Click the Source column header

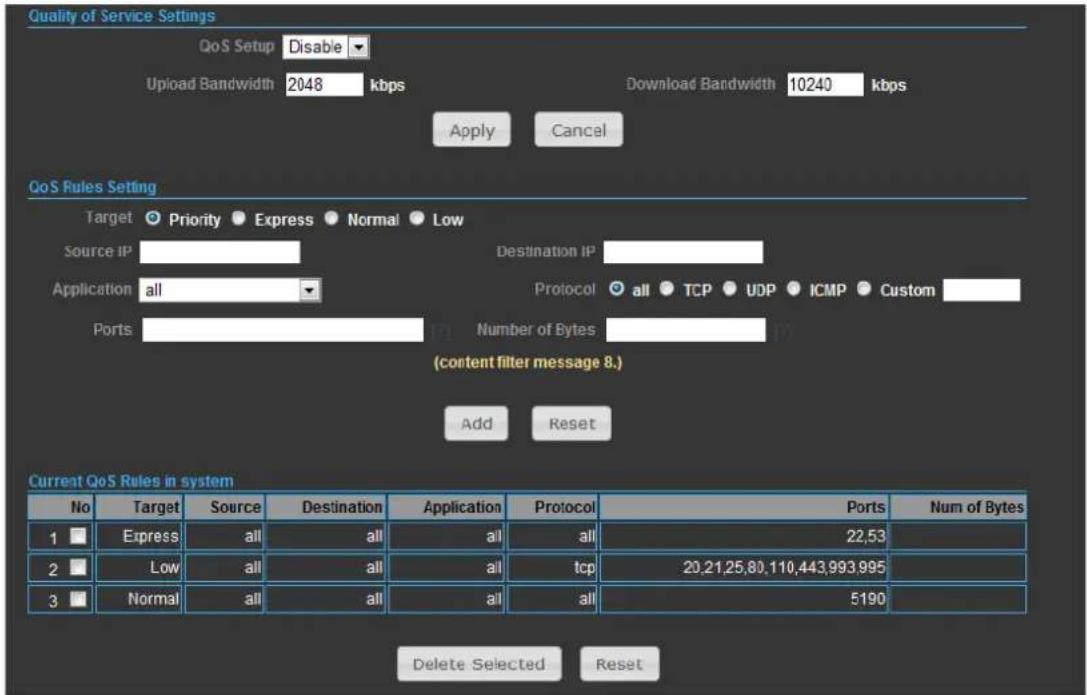224,507
